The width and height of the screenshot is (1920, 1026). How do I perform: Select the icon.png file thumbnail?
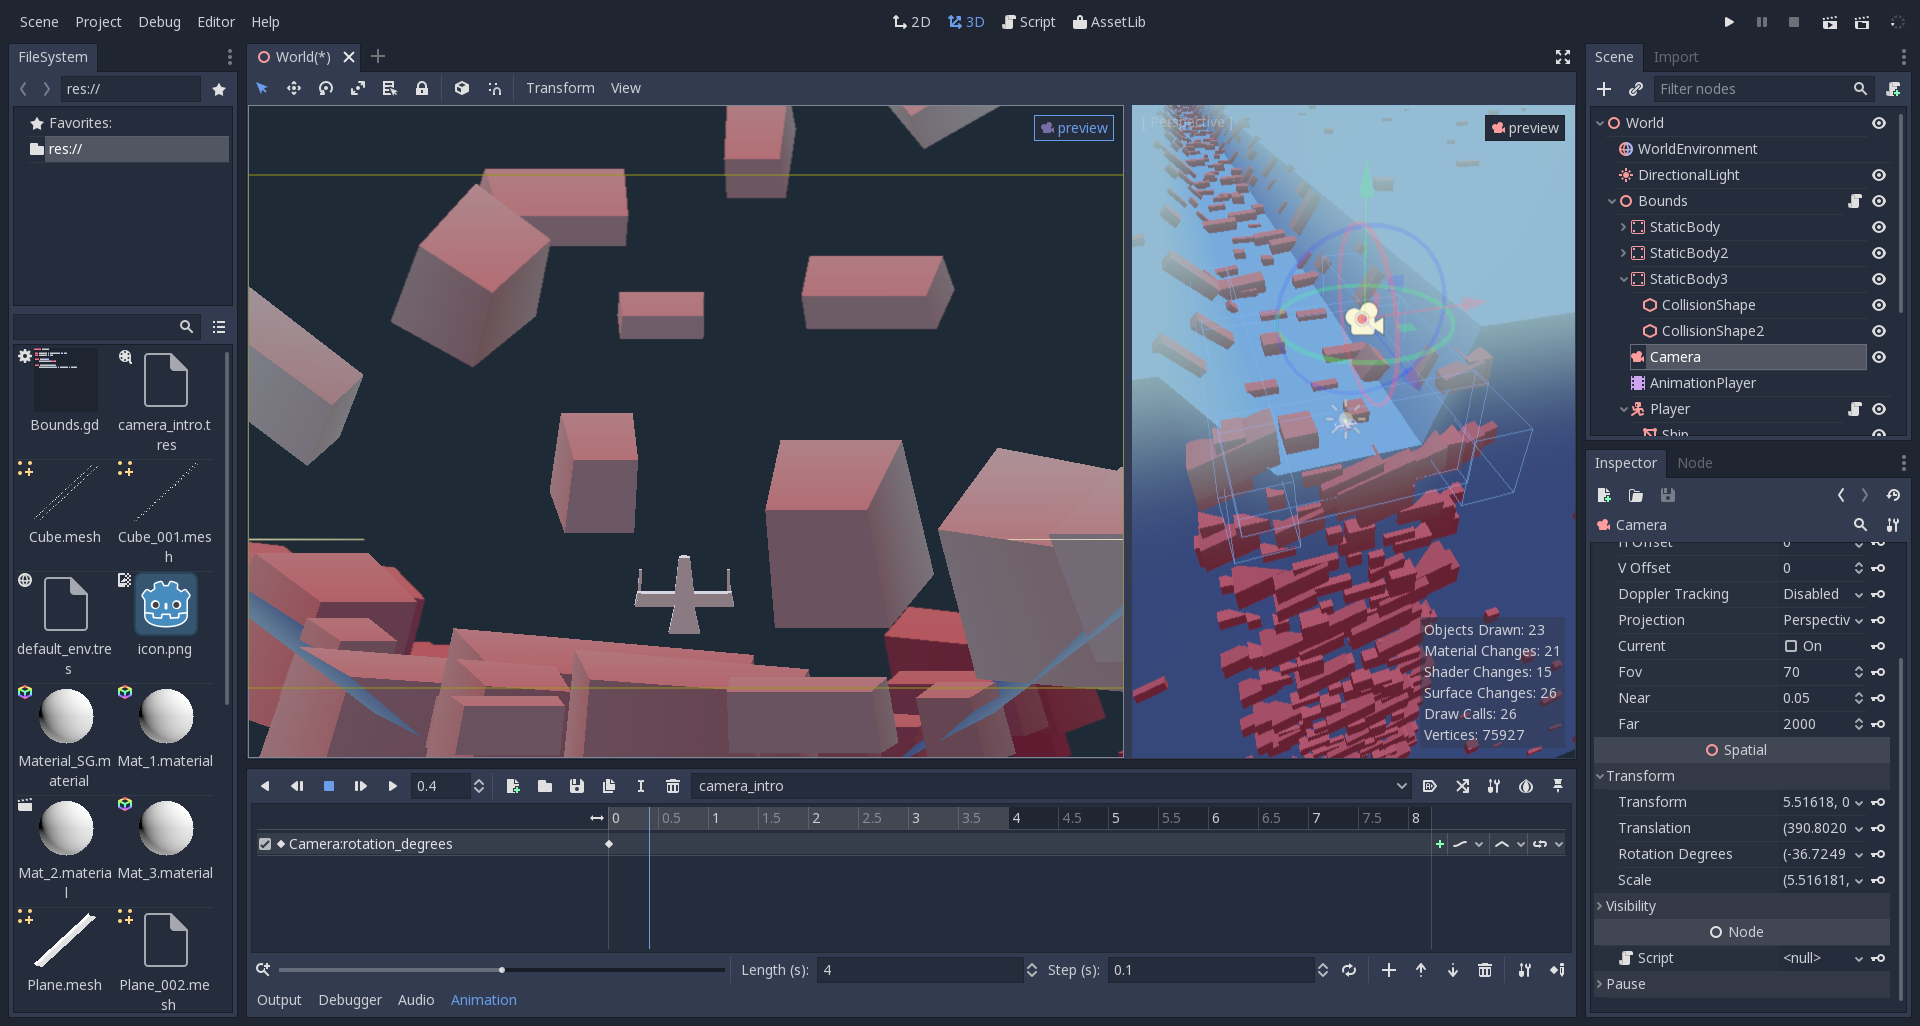[x=166, y=605]
